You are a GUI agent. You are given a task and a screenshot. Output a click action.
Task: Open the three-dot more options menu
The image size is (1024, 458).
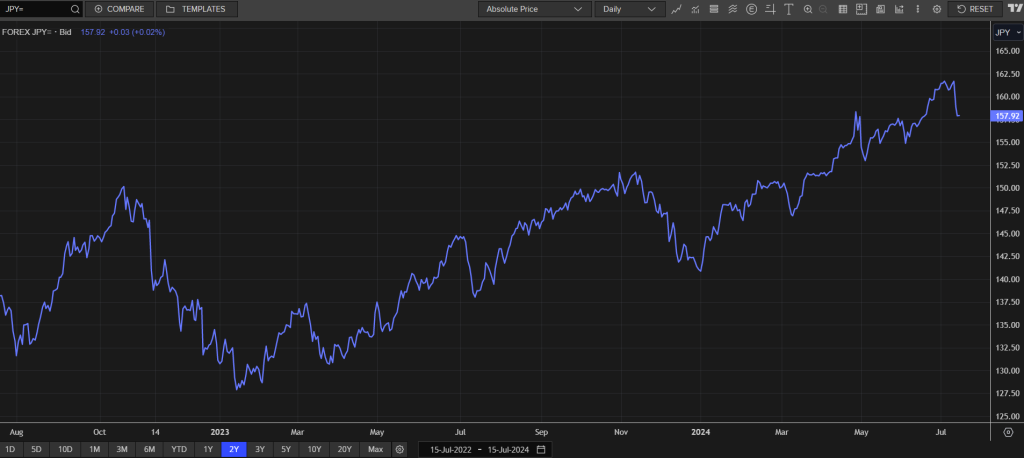[x=917, y=9]
